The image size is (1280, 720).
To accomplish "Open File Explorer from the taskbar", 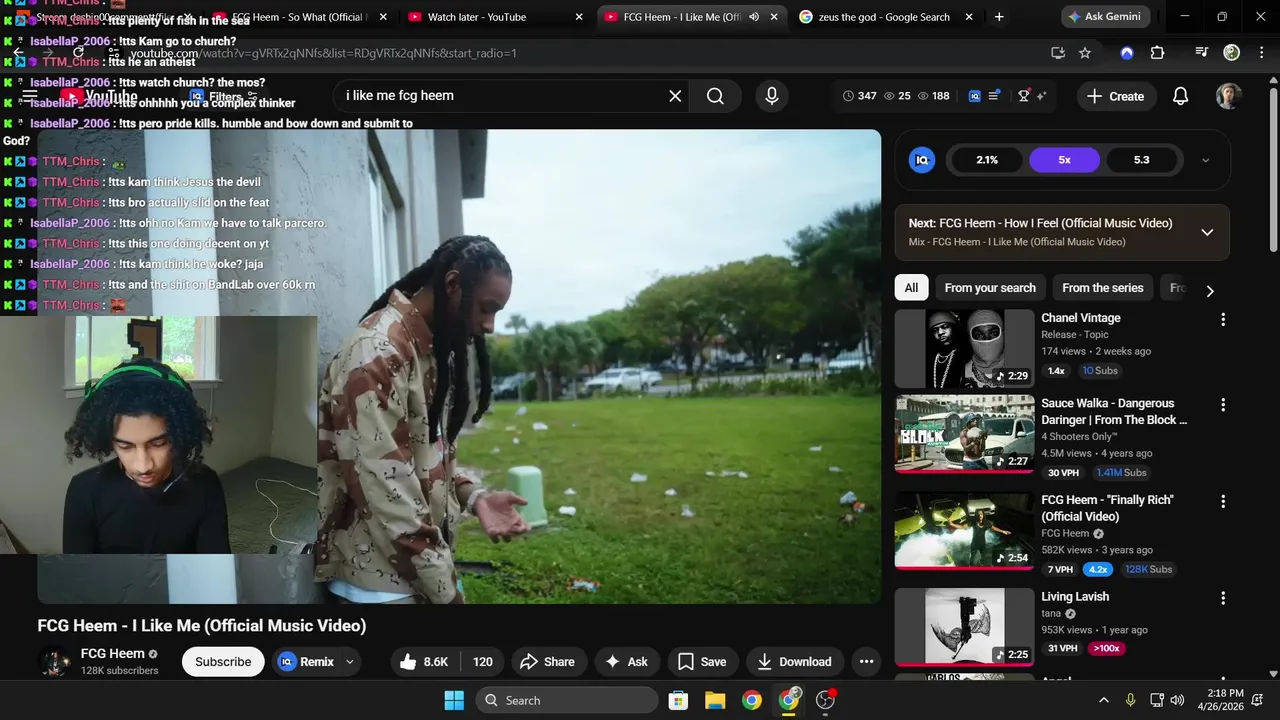I will click(x=715, y=700).
